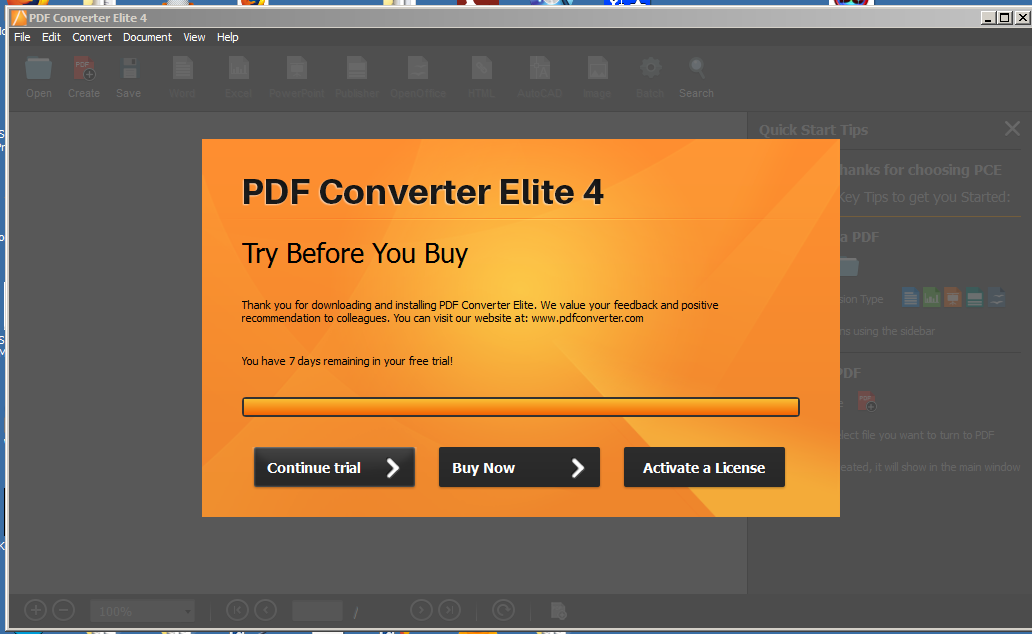Select the HTML conversion toolbar icon
Image resolution: width=1032 pixels, height=634 pixels.
pos(481,68)
